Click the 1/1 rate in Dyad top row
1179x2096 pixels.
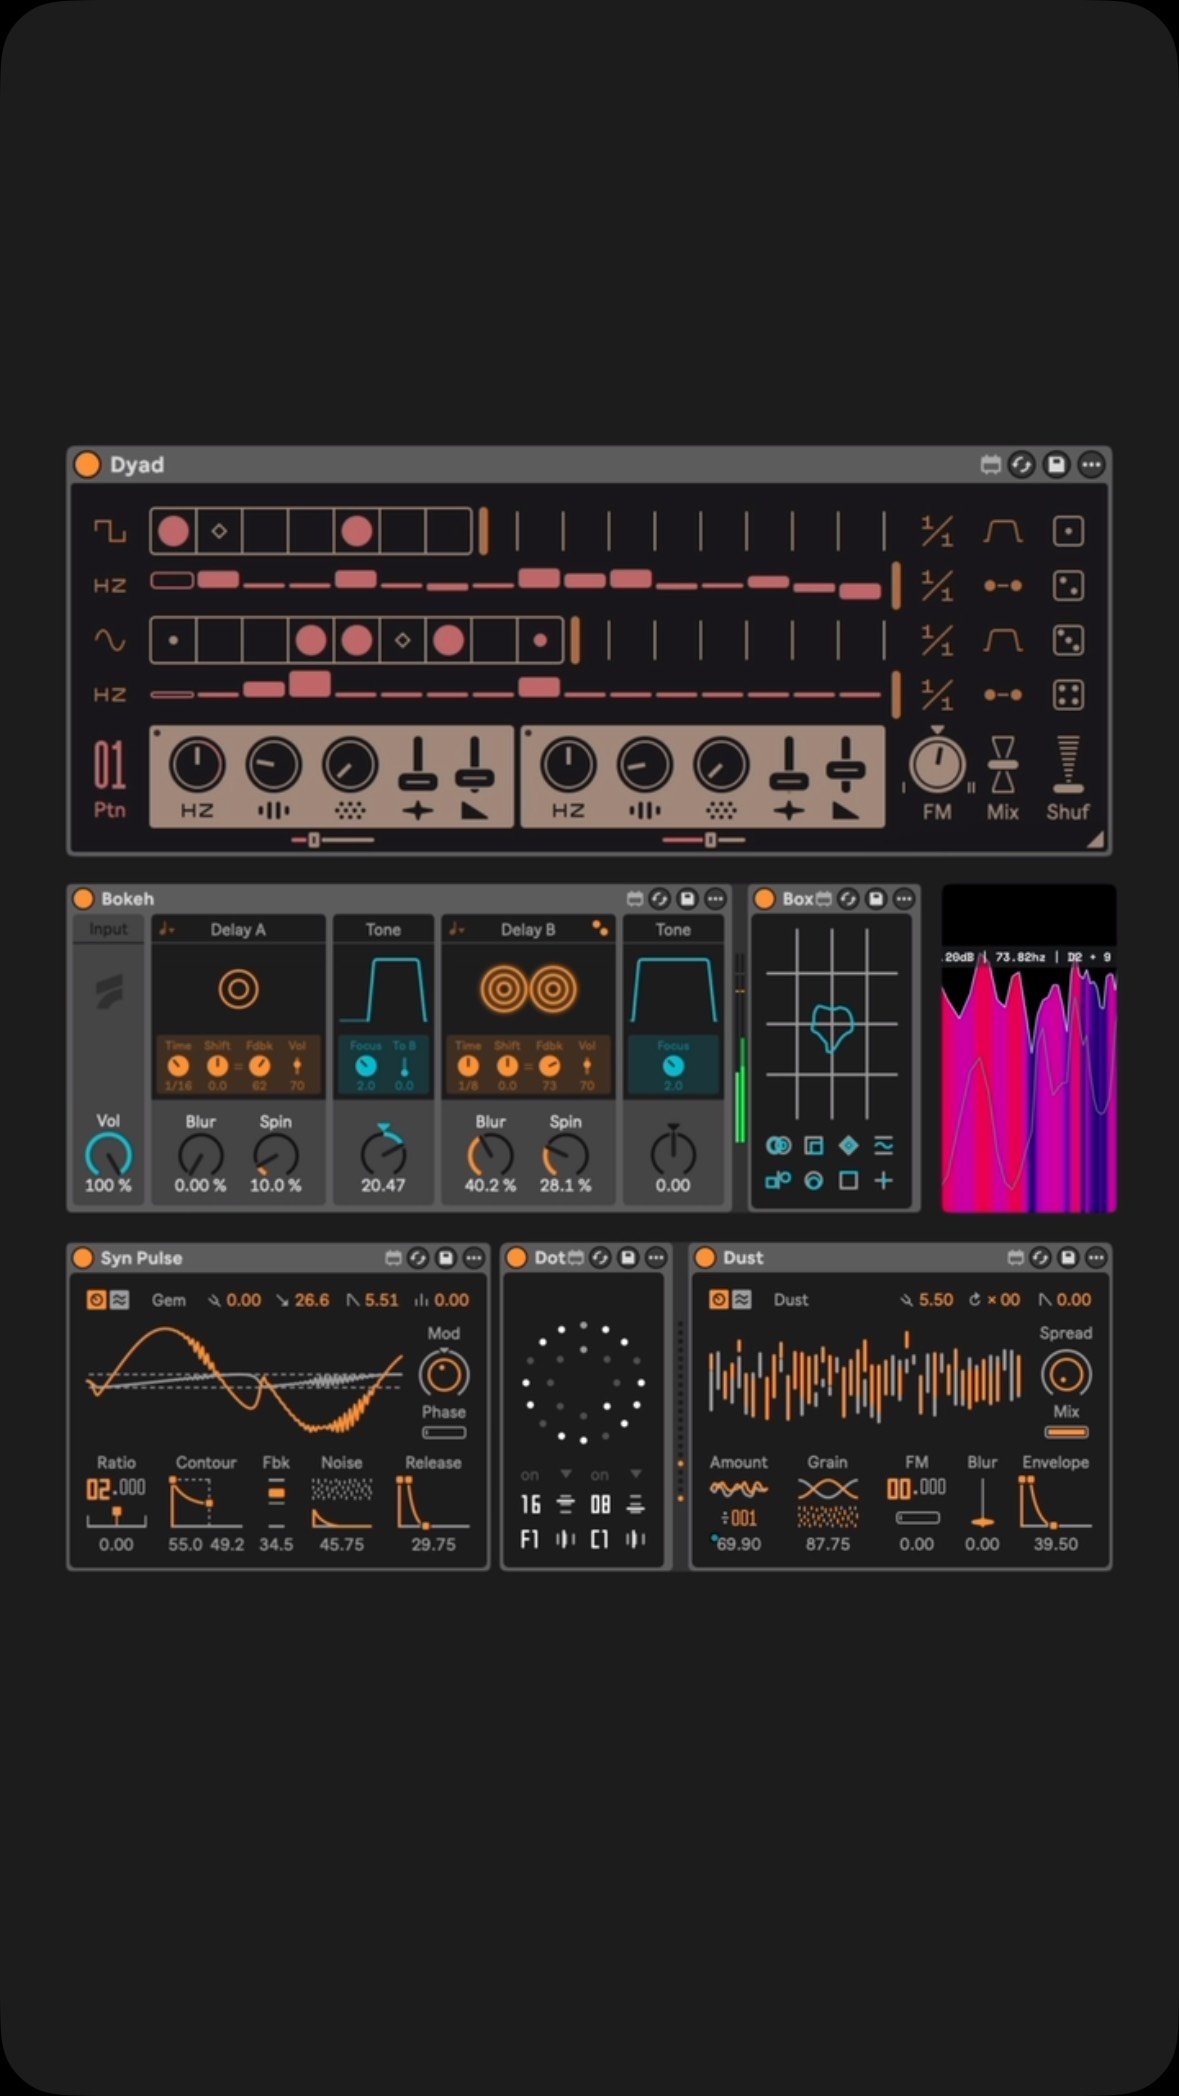937,531
